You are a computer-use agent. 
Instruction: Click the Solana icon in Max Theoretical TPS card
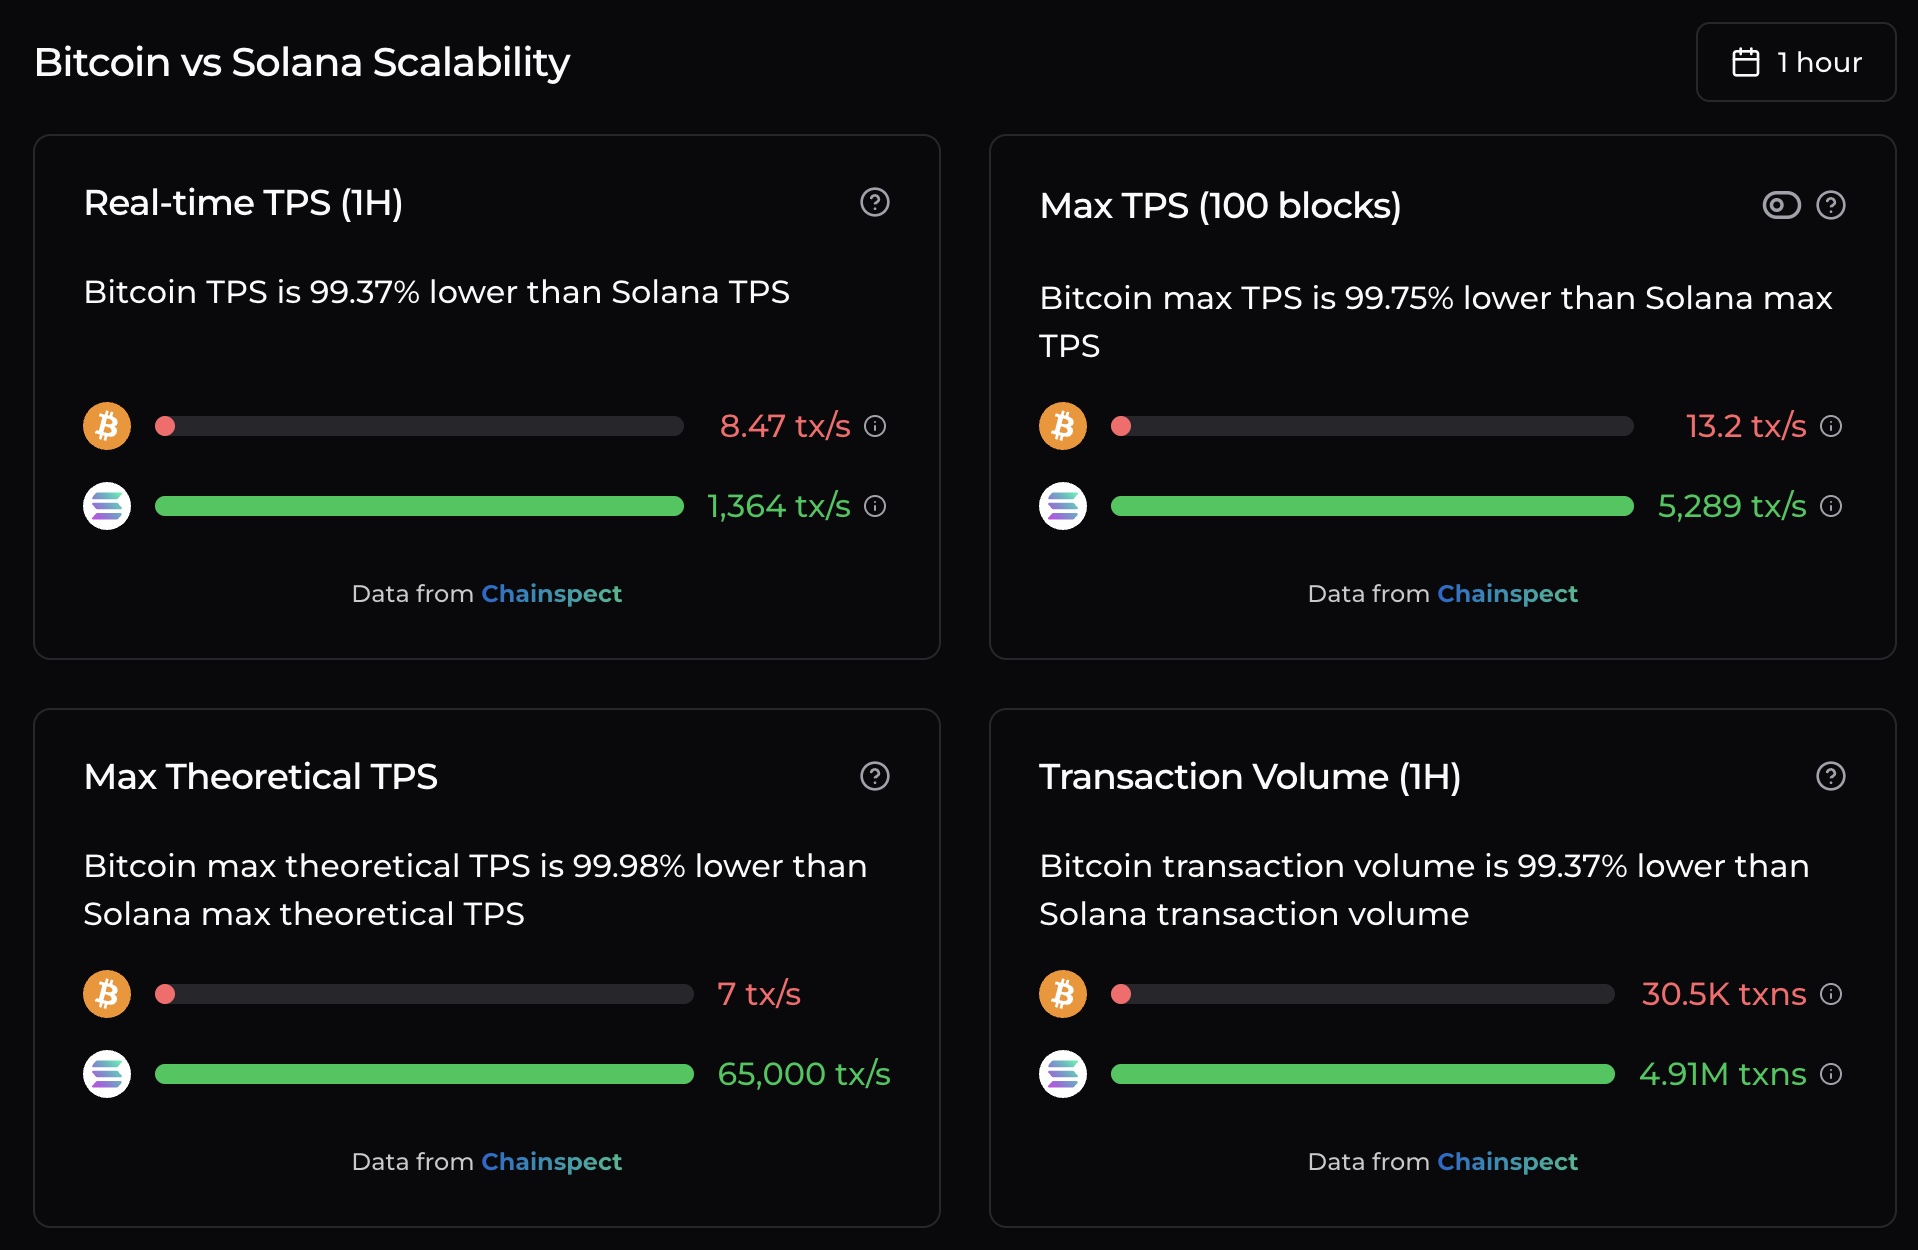tap(106, 1074)
